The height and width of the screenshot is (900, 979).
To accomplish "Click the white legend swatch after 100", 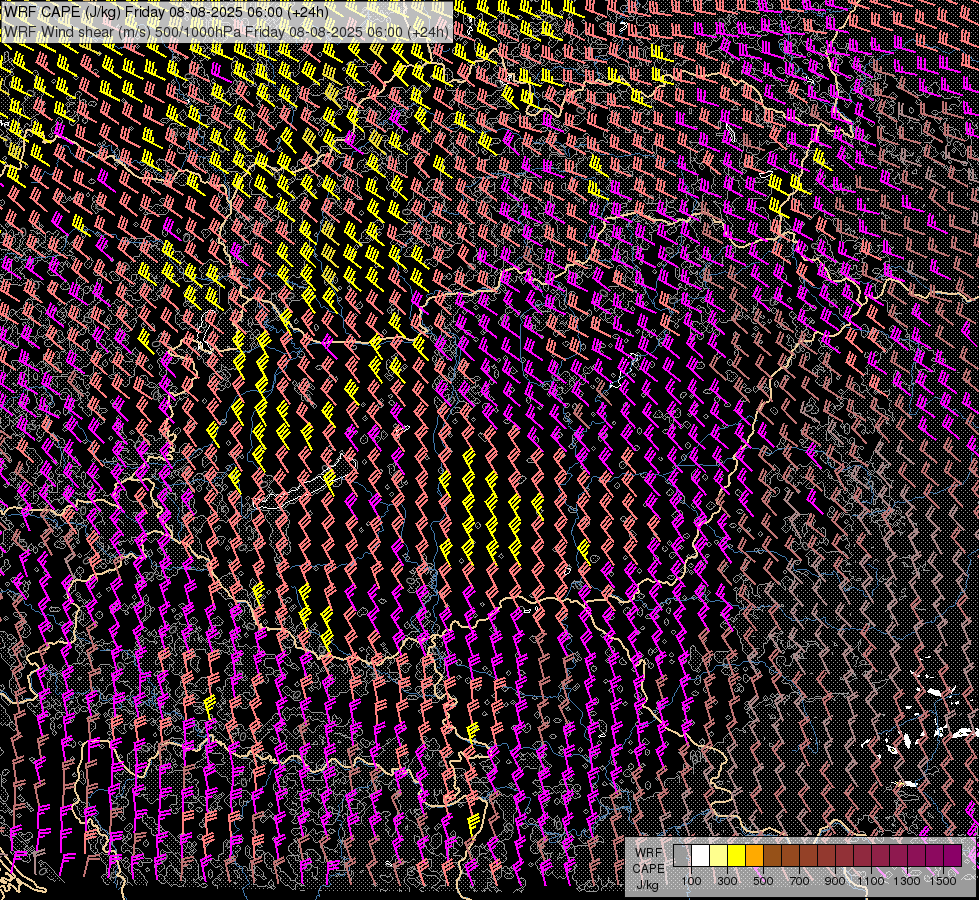I will click(x=701, y=855).
